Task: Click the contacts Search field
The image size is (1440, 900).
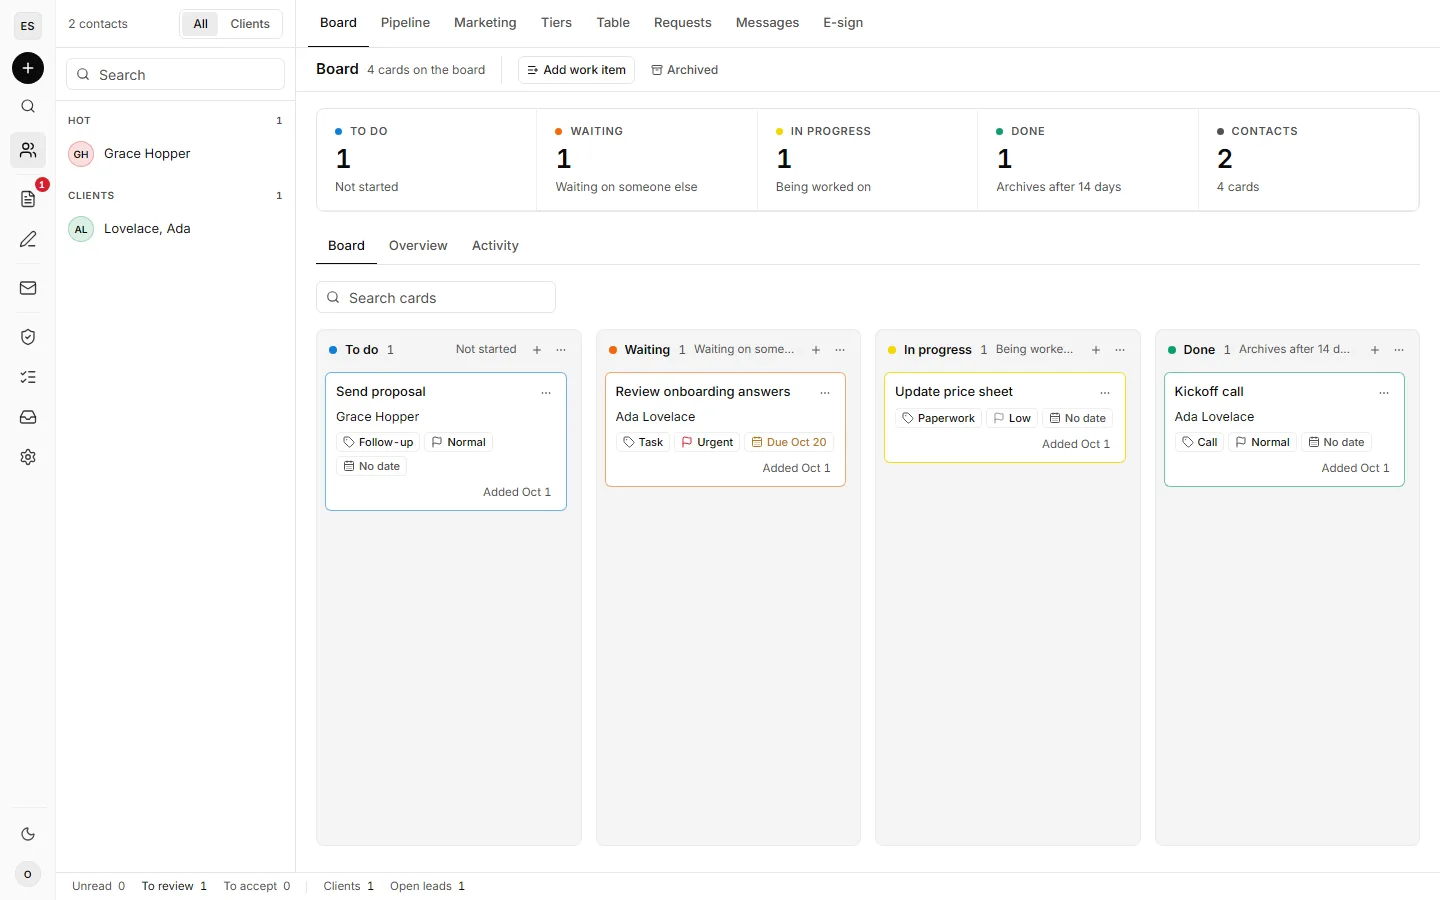Action: (x=176, y=75)
